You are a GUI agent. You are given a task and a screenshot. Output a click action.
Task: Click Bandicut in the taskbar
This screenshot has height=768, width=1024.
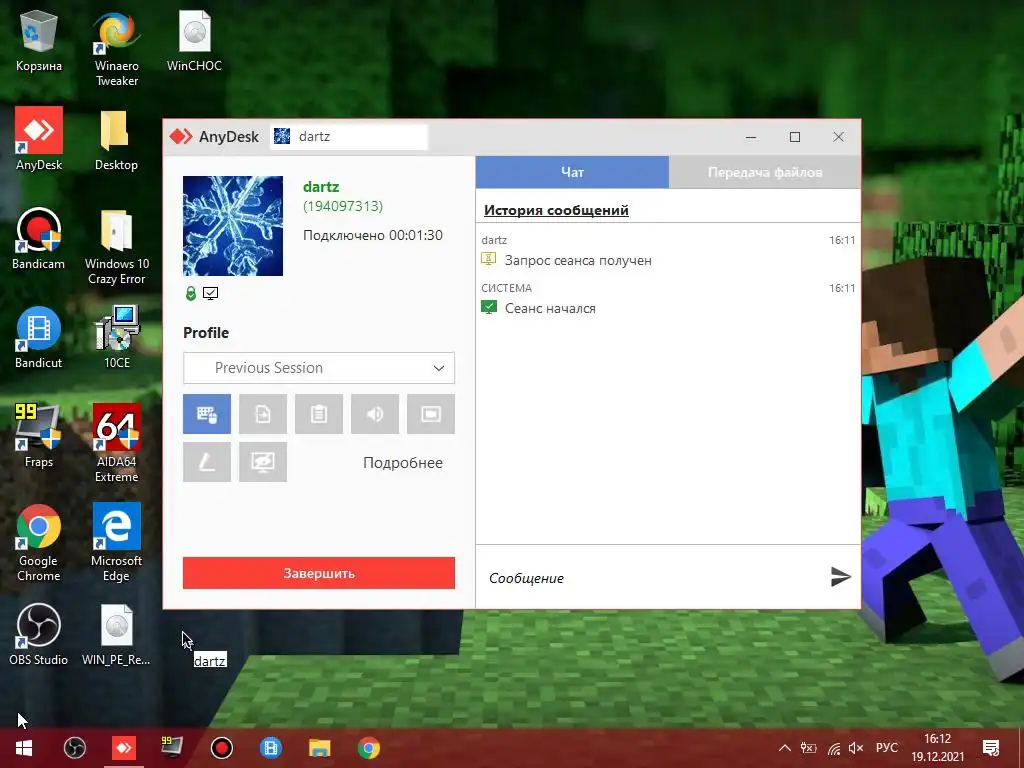point(270,748)
